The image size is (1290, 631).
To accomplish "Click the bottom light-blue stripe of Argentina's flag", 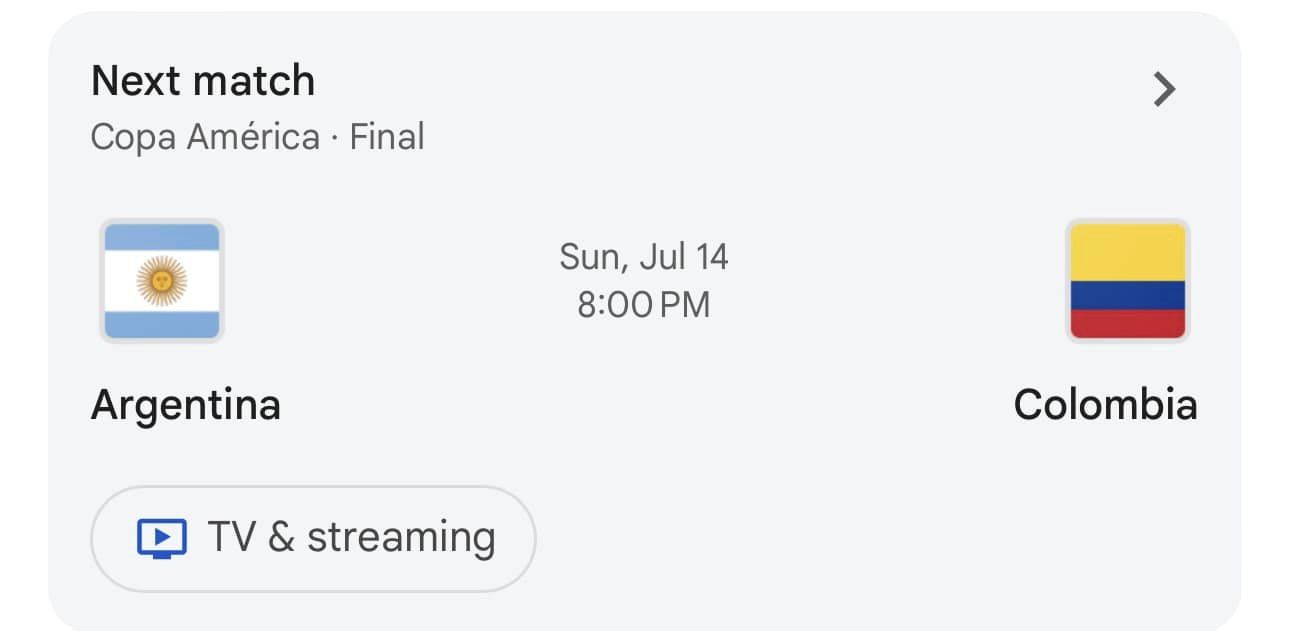I will tap(162, 324).
